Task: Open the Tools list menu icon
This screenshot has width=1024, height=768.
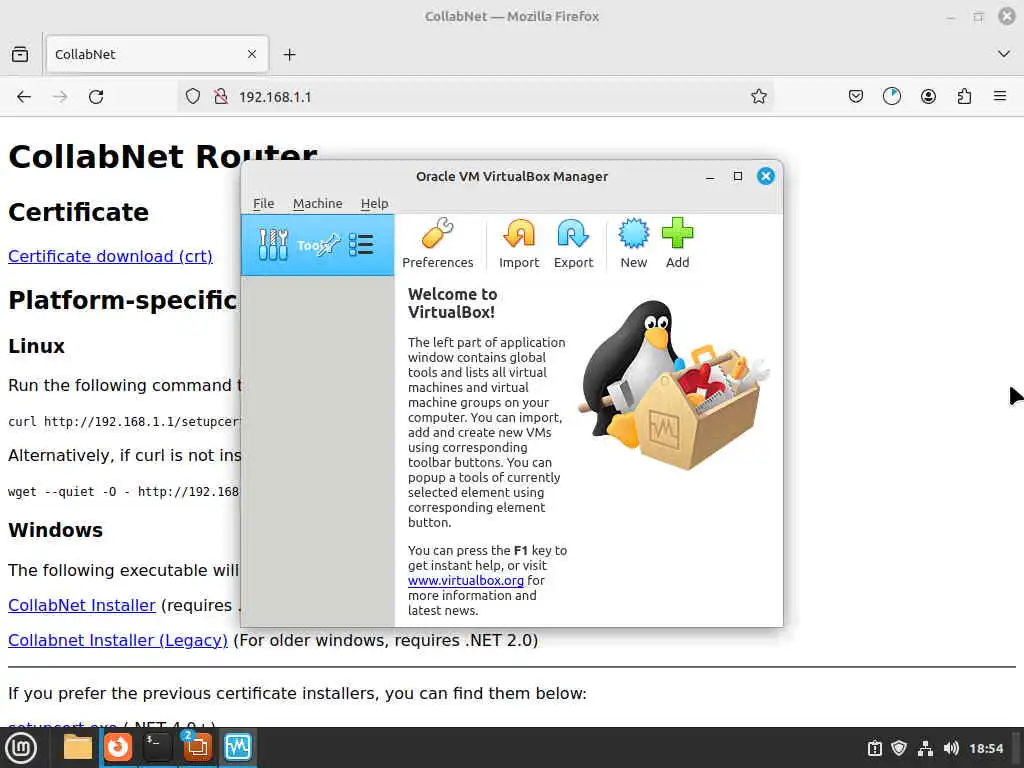Action: (x=361, y=245)
